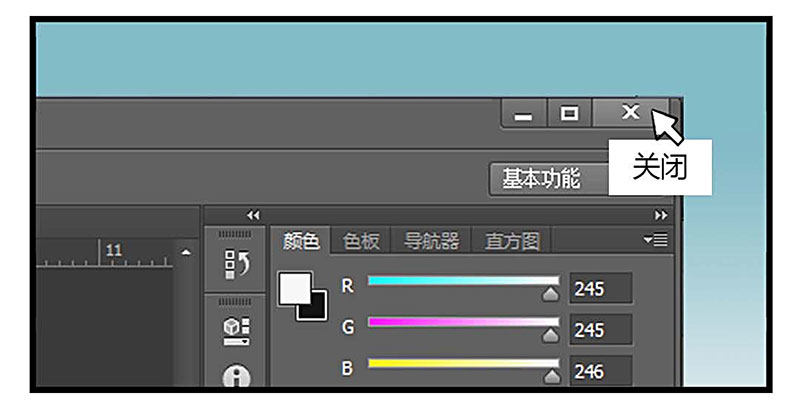This screenshot has width=800, height=412.
Task: Open the 3D properties panel icon
Action: pos(236,330)
